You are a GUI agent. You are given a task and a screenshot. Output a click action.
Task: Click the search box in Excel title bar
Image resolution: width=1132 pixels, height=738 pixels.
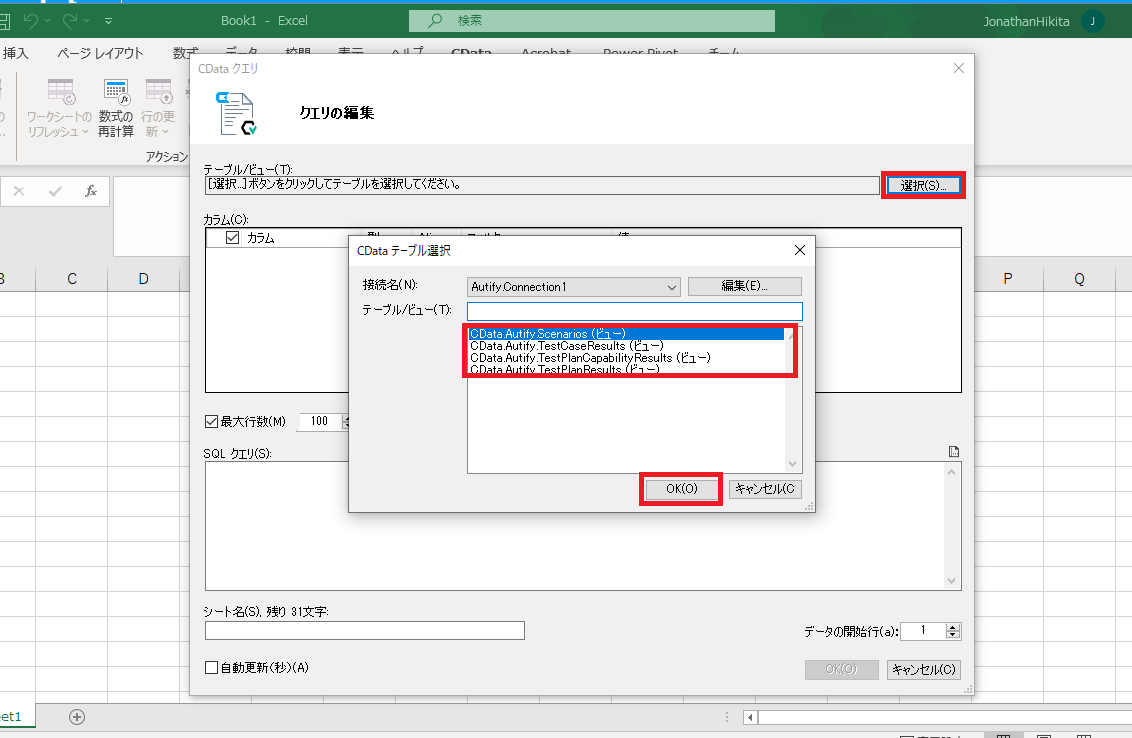591,21
